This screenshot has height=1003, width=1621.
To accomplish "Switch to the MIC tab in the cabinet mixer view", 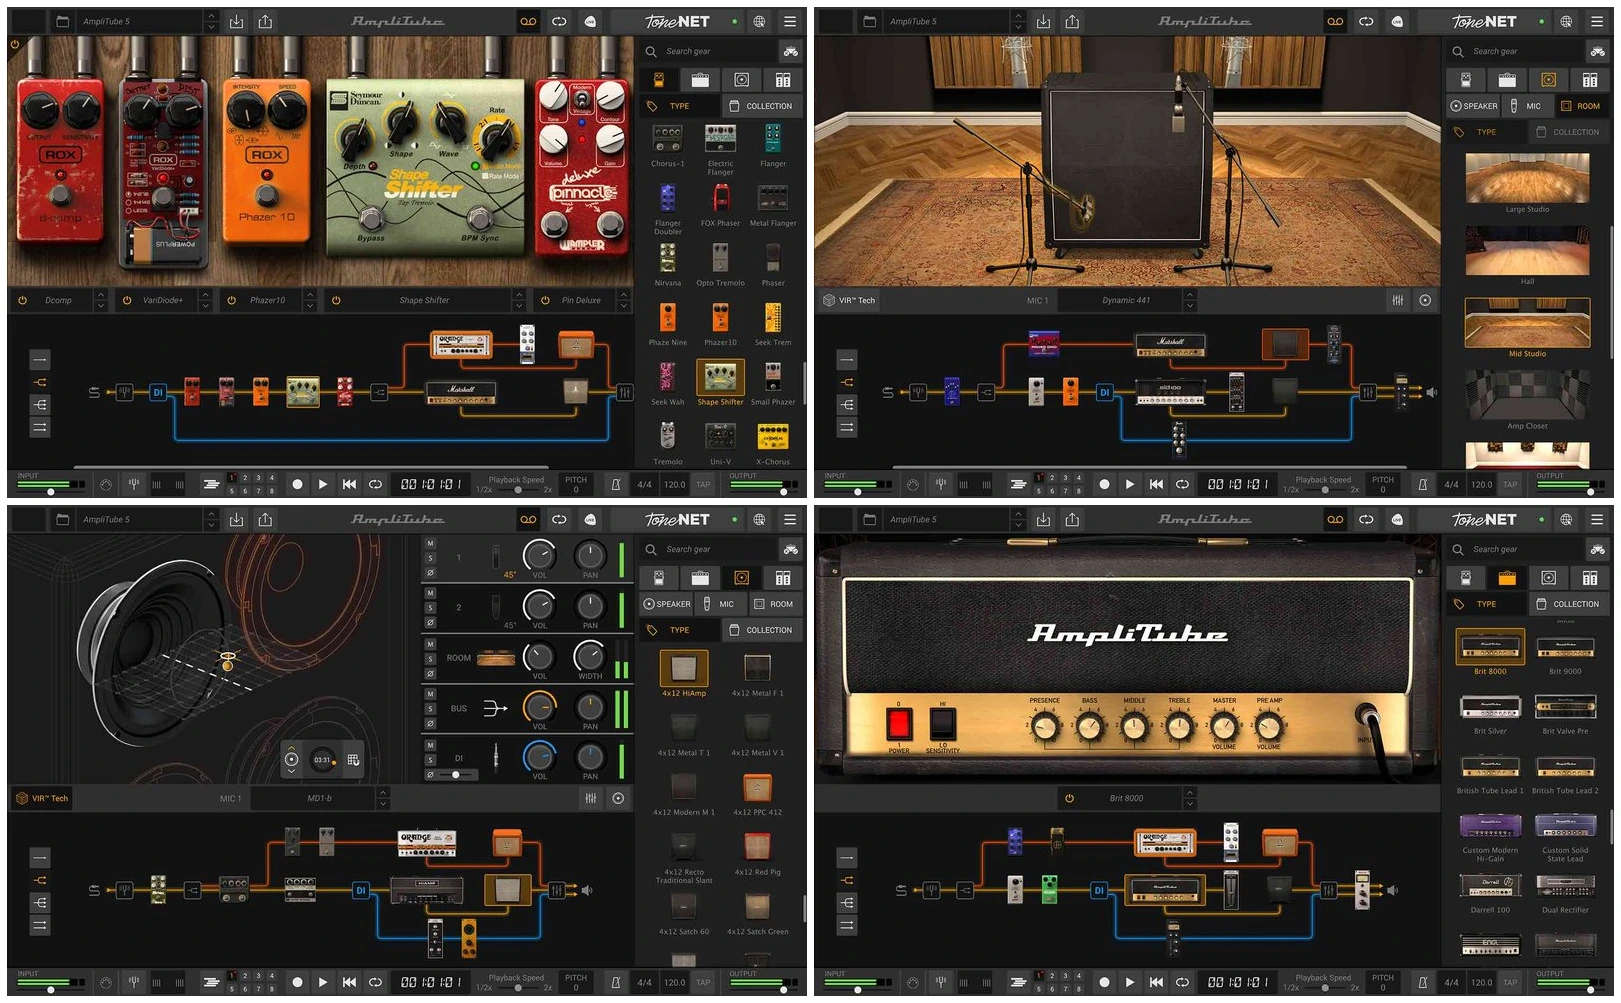I will point(719,604).
